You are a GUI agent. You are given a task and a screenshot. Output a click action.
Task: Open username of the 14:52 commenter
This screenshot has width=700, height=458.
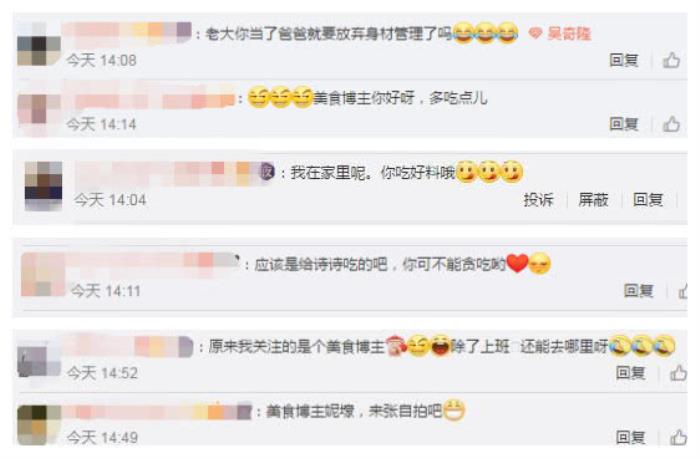tap(129, 347)
